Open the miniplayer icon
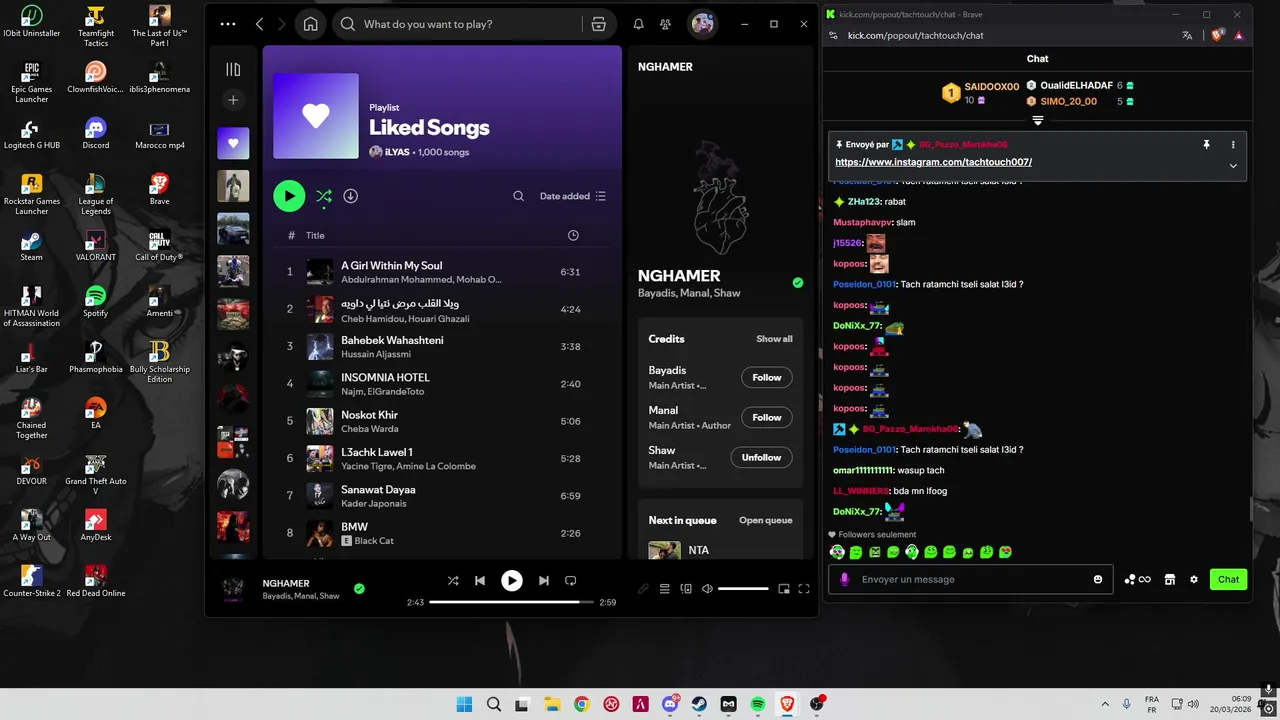Image resolution: width=1280 pixels, height=720 pixels. click(784, 589)
